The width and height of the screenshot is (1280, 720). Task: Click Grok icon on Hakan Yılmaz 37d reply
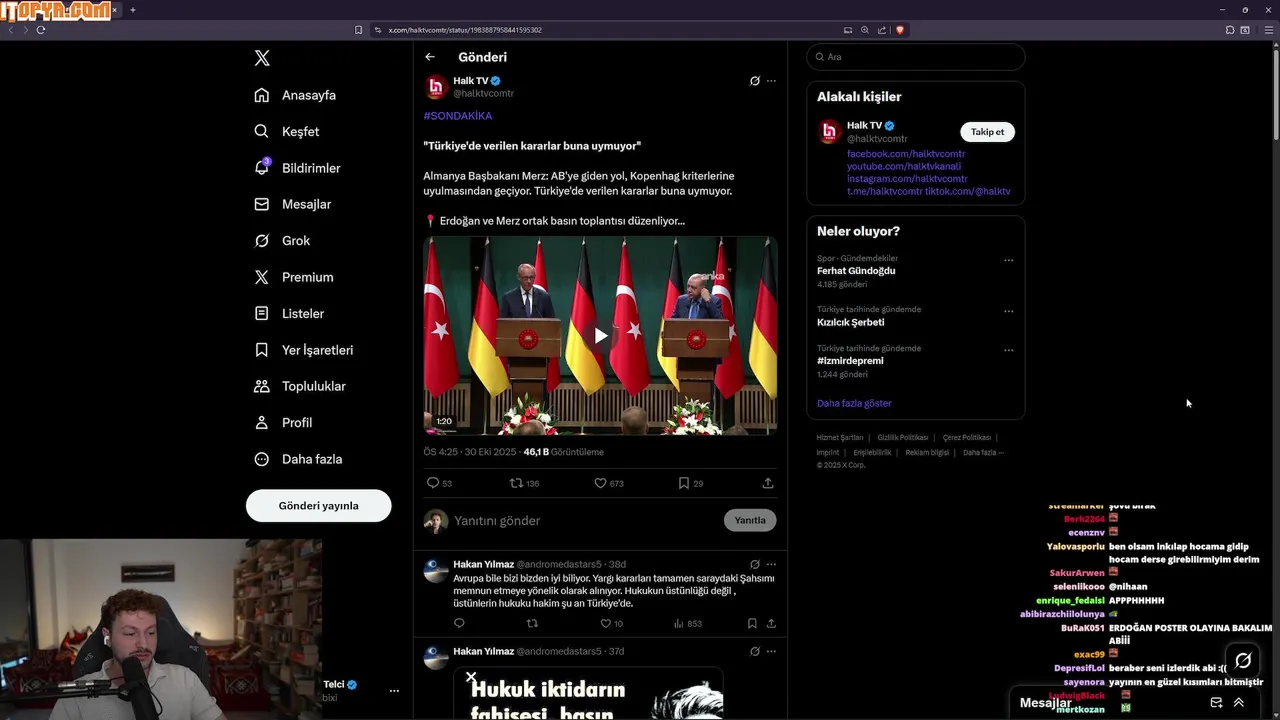click(x=755, y=651)
